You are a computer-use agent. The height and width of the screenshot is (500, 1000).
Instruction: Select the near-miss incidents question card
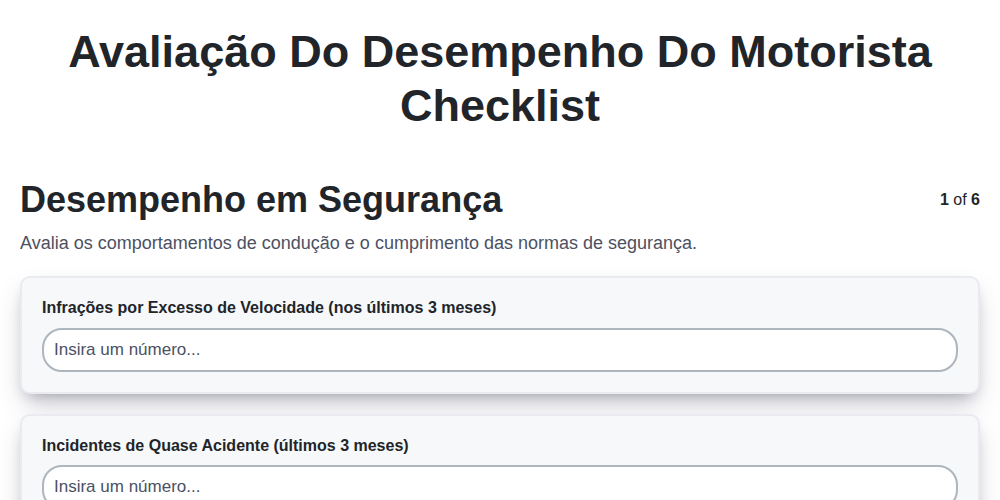point(499,457)
